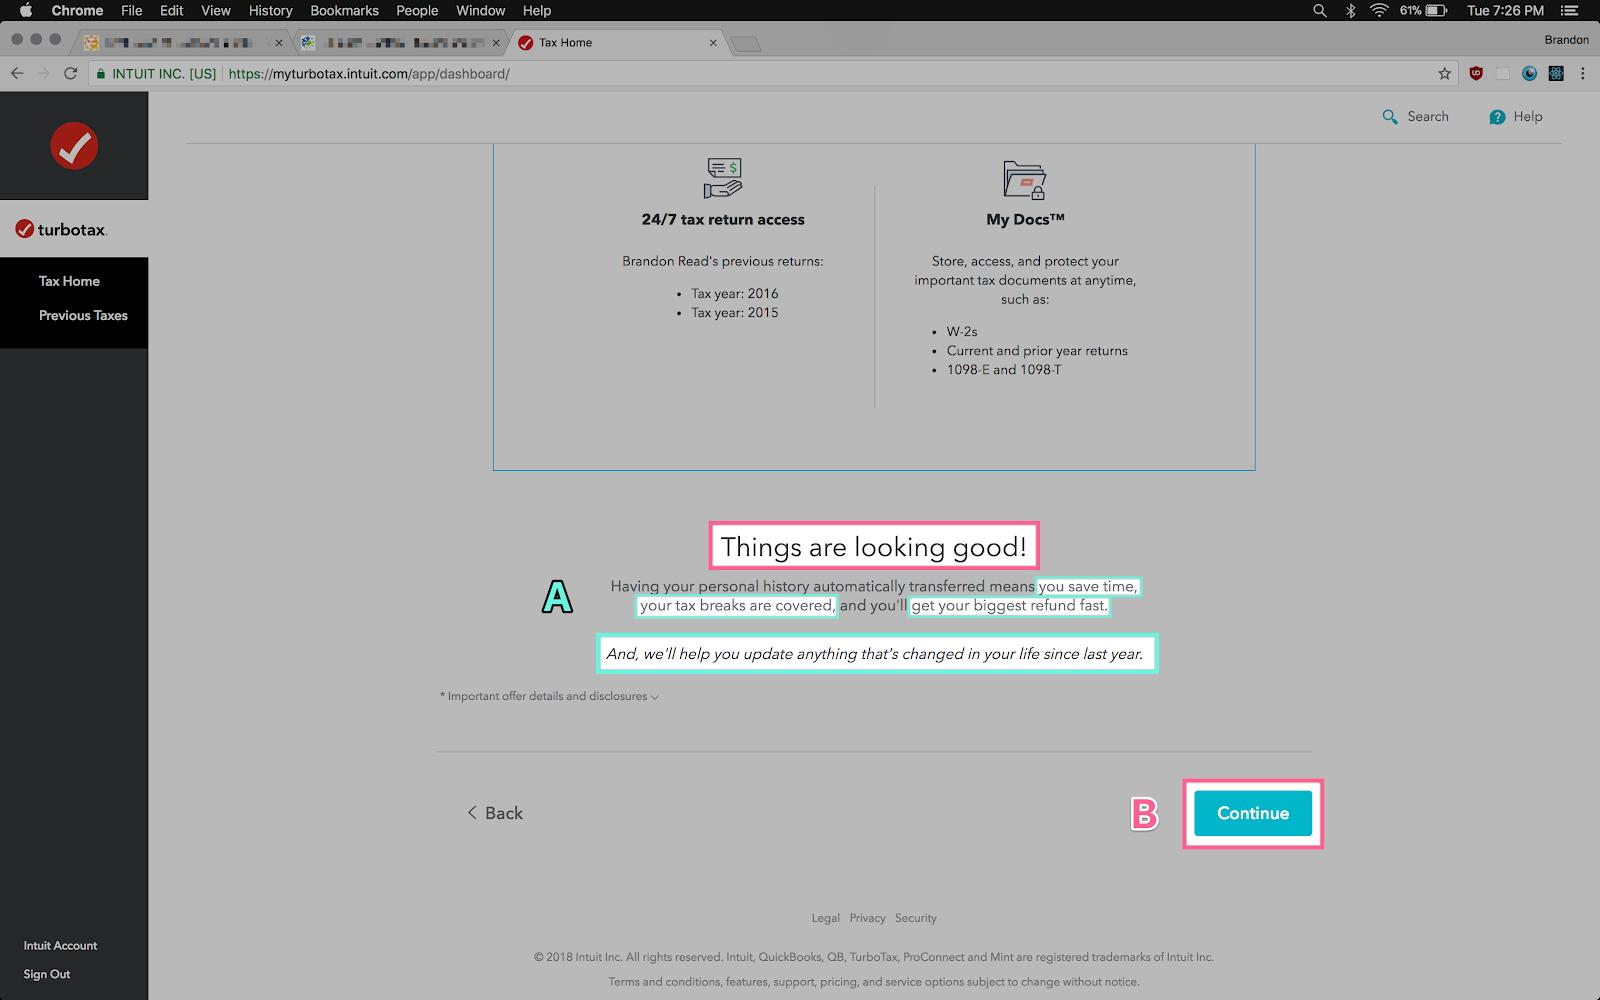Open the Notification Center icon
Screen dimensions: 1600x1000
pos(1570,10)
